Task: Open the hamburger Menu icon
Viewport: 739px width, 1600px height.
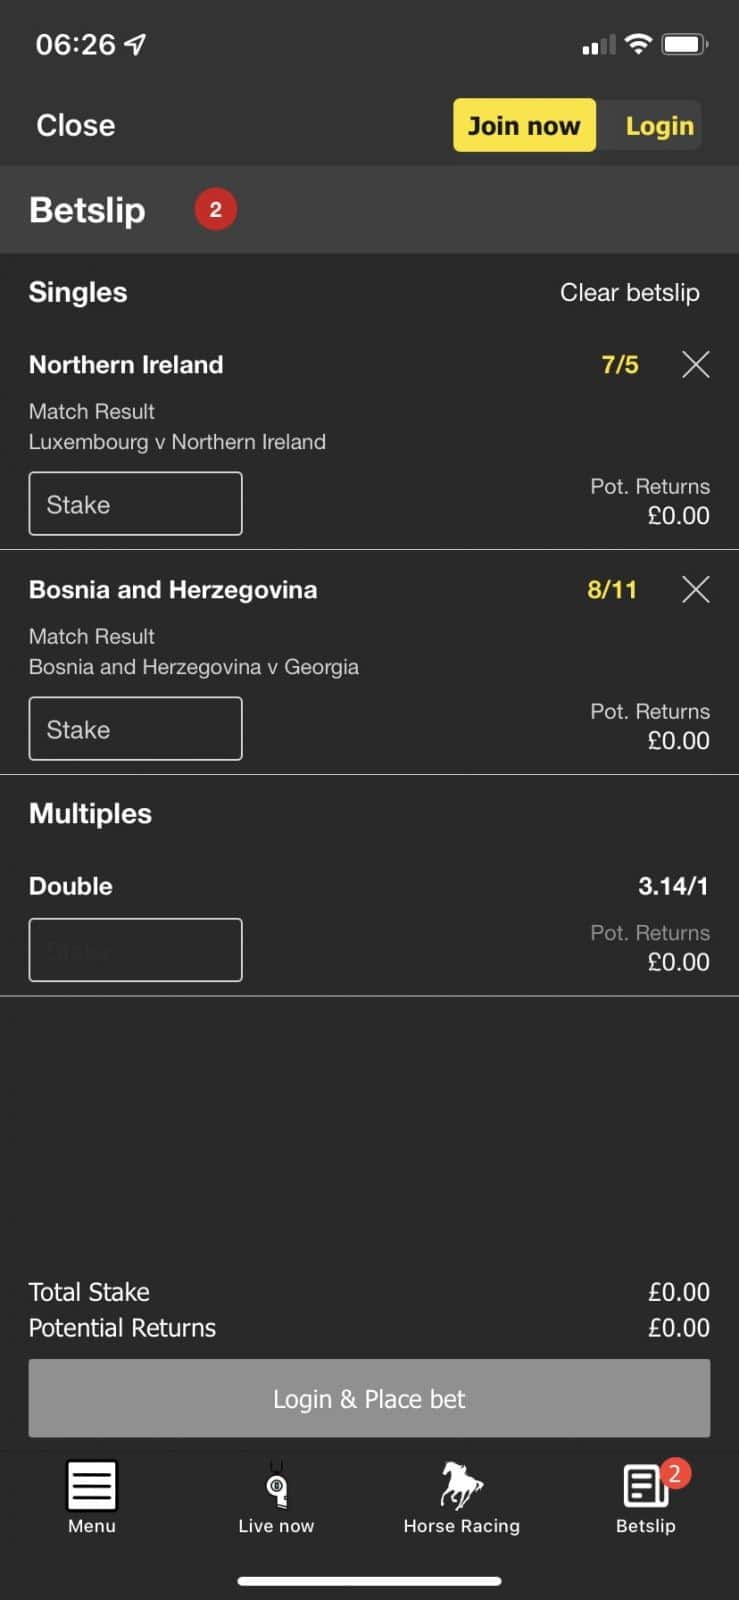Action: pos(92,1485)
